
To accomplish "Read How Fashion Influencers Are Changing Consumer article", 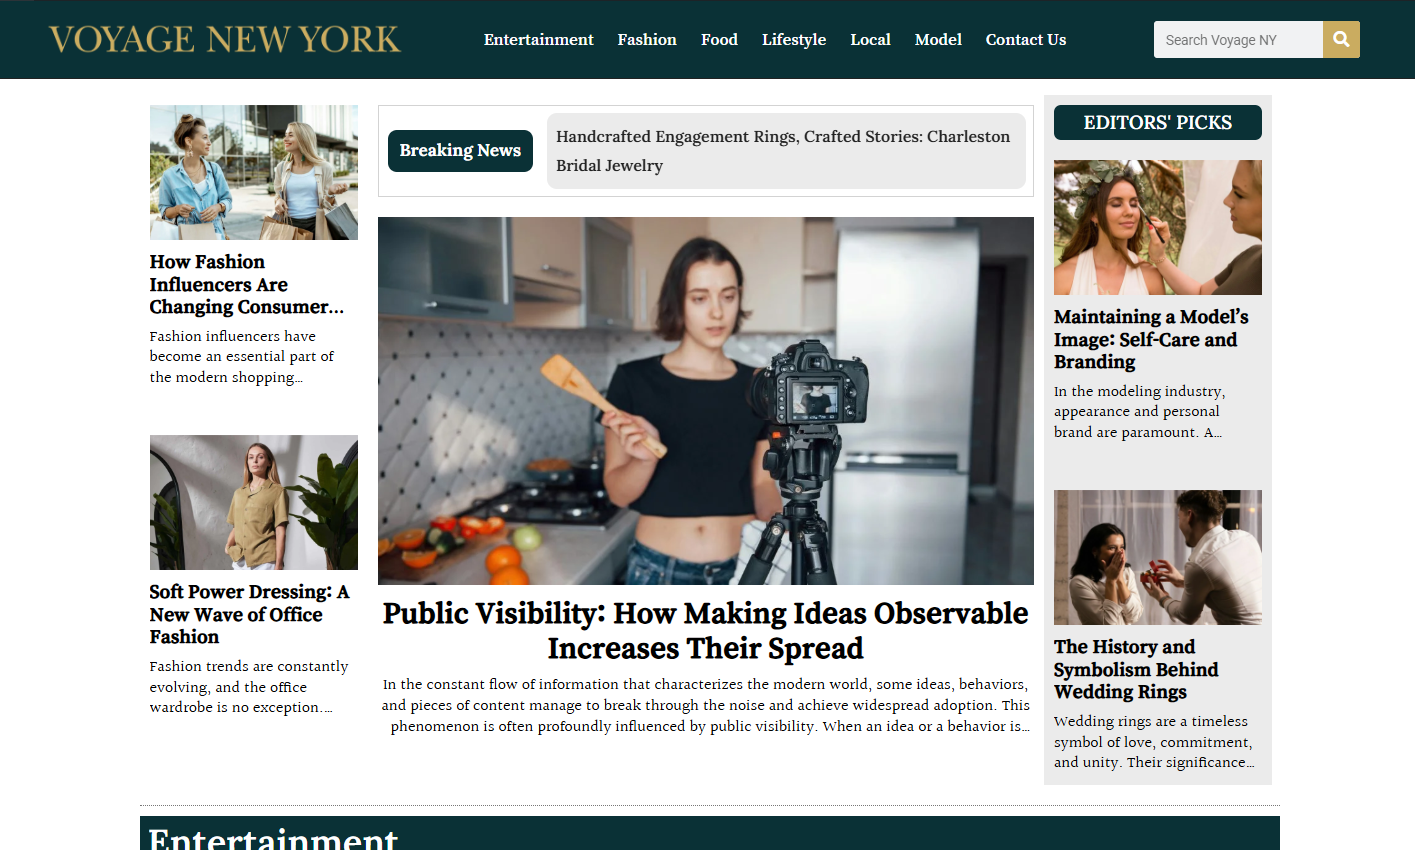I will coord(247,284).
